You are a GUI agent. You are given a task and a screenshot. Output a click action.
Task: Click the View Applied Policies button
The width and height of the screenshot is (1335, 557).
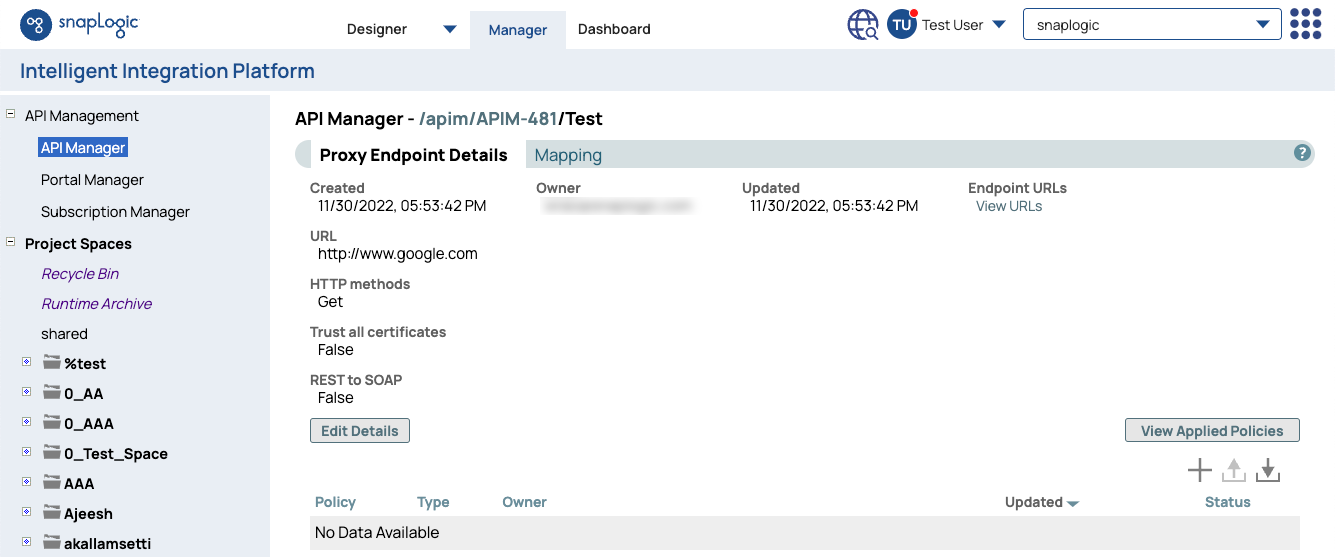1212,431
